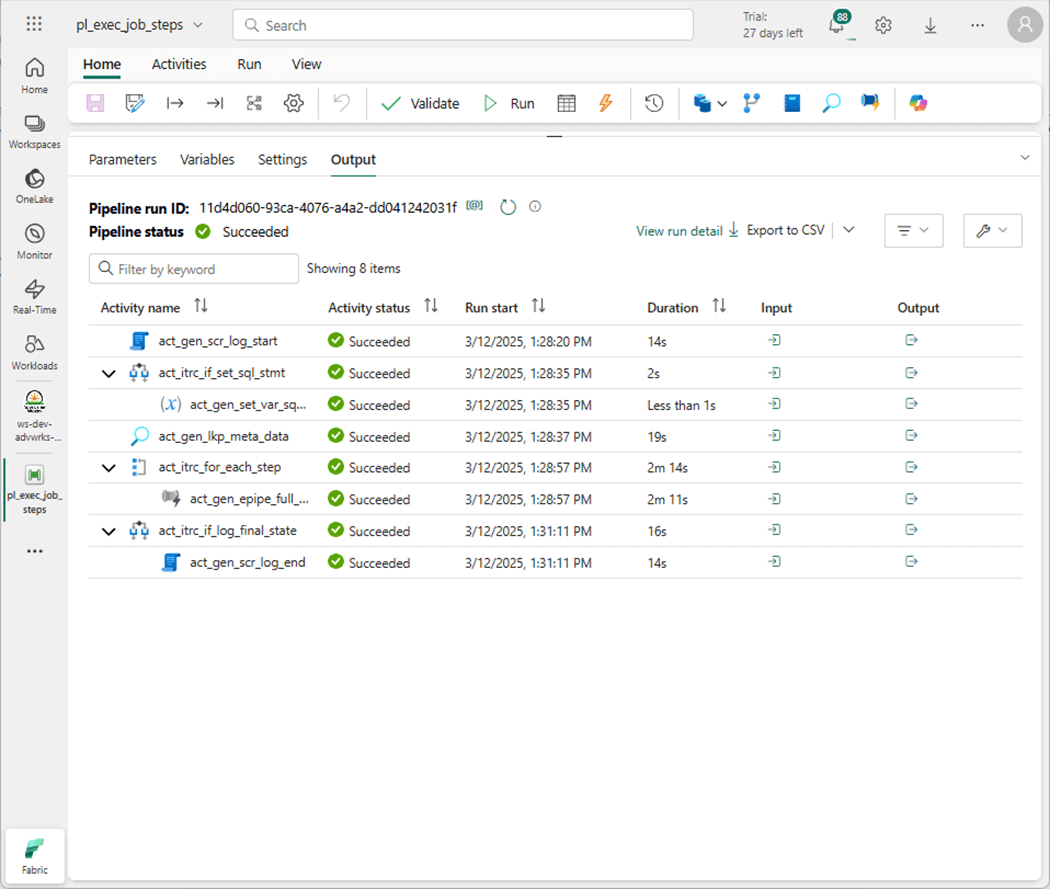Open OneLake from the left navigation

tap(34, 186)
